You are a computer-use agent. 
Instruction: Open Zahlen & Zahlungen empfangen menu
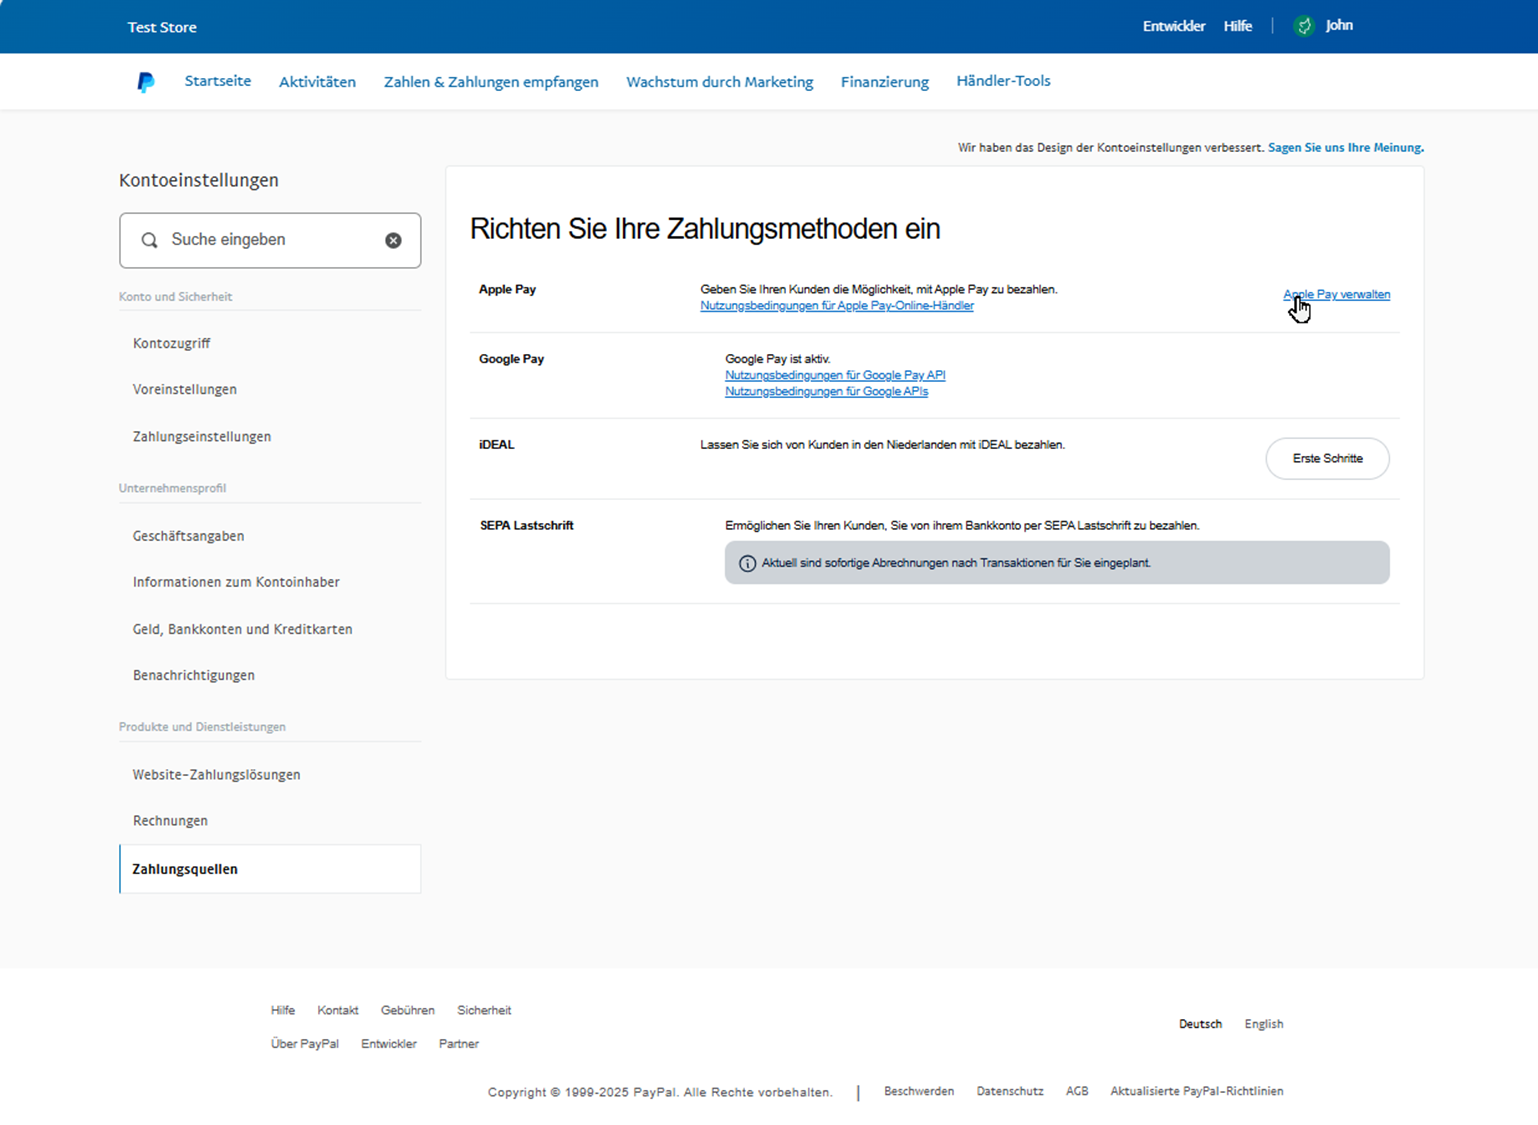[491, 82]
